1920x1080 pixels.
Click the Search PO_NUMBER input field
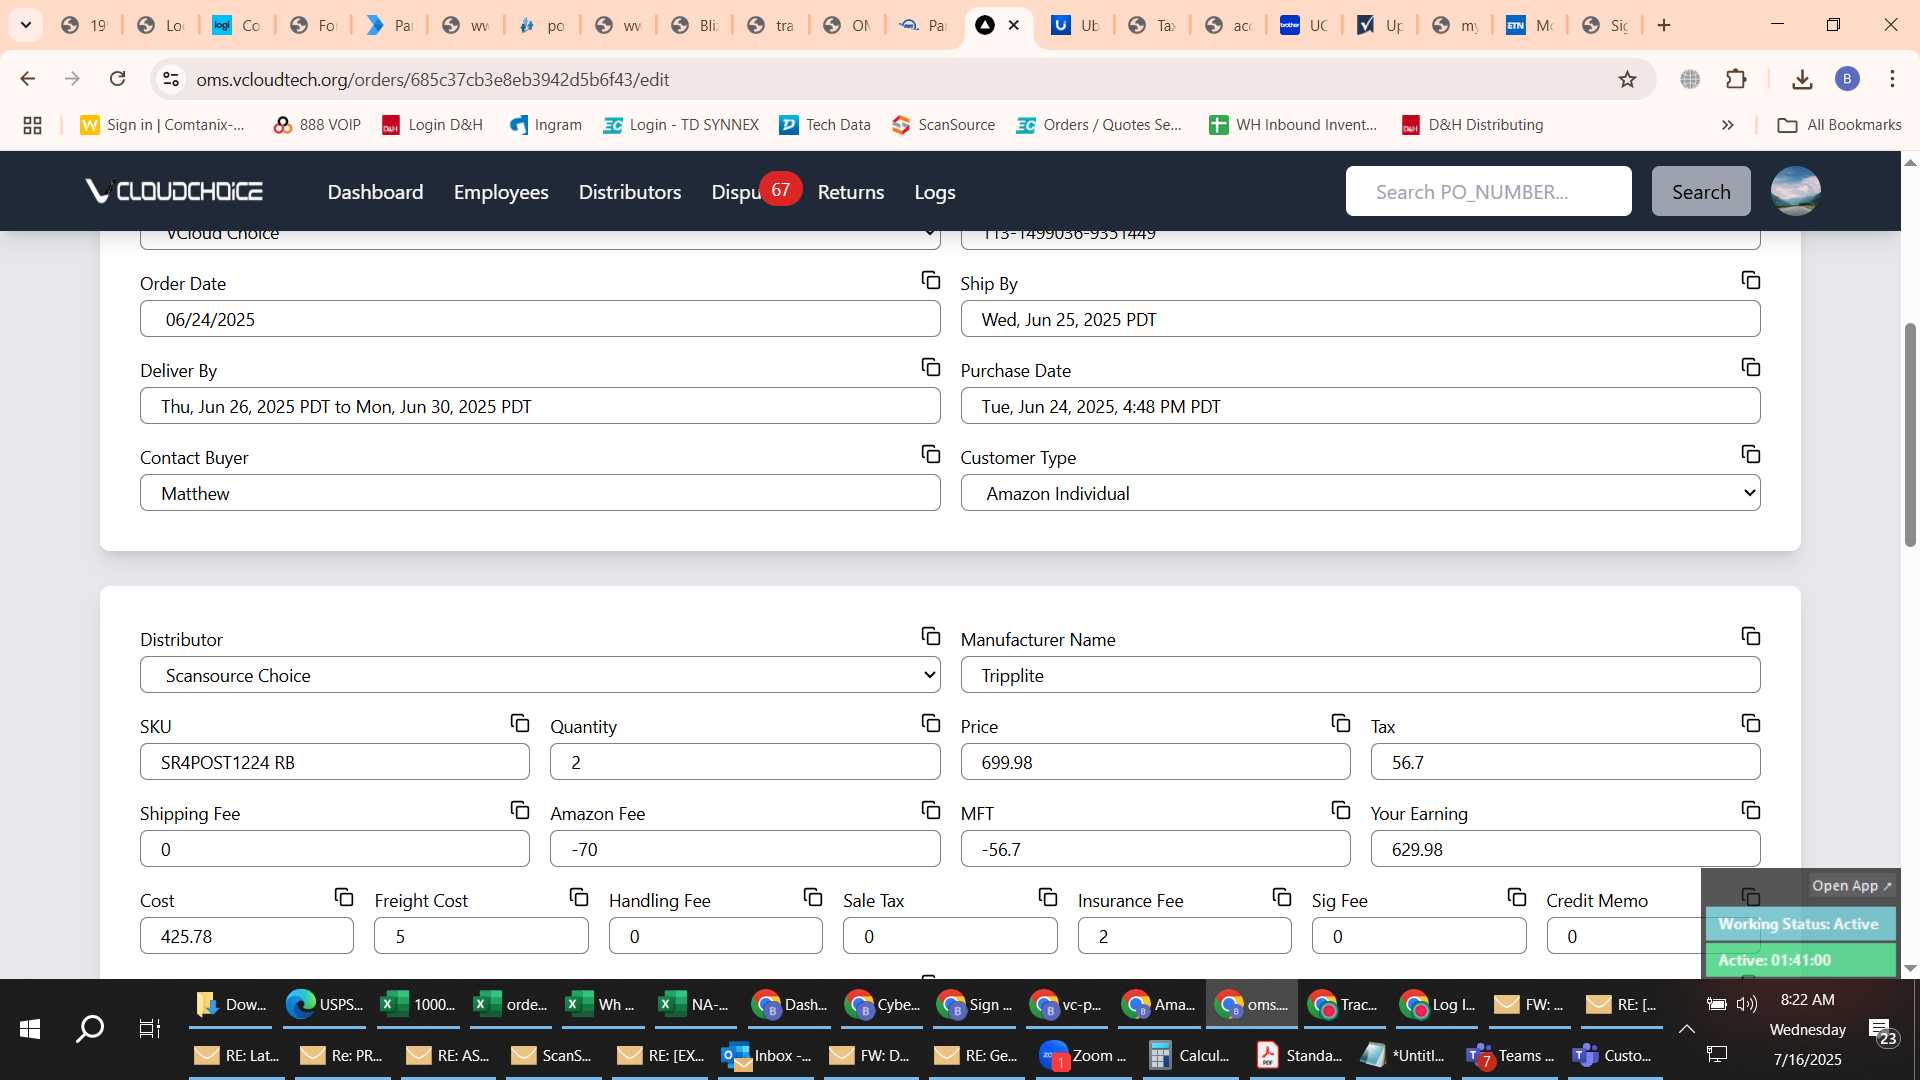1488,191
